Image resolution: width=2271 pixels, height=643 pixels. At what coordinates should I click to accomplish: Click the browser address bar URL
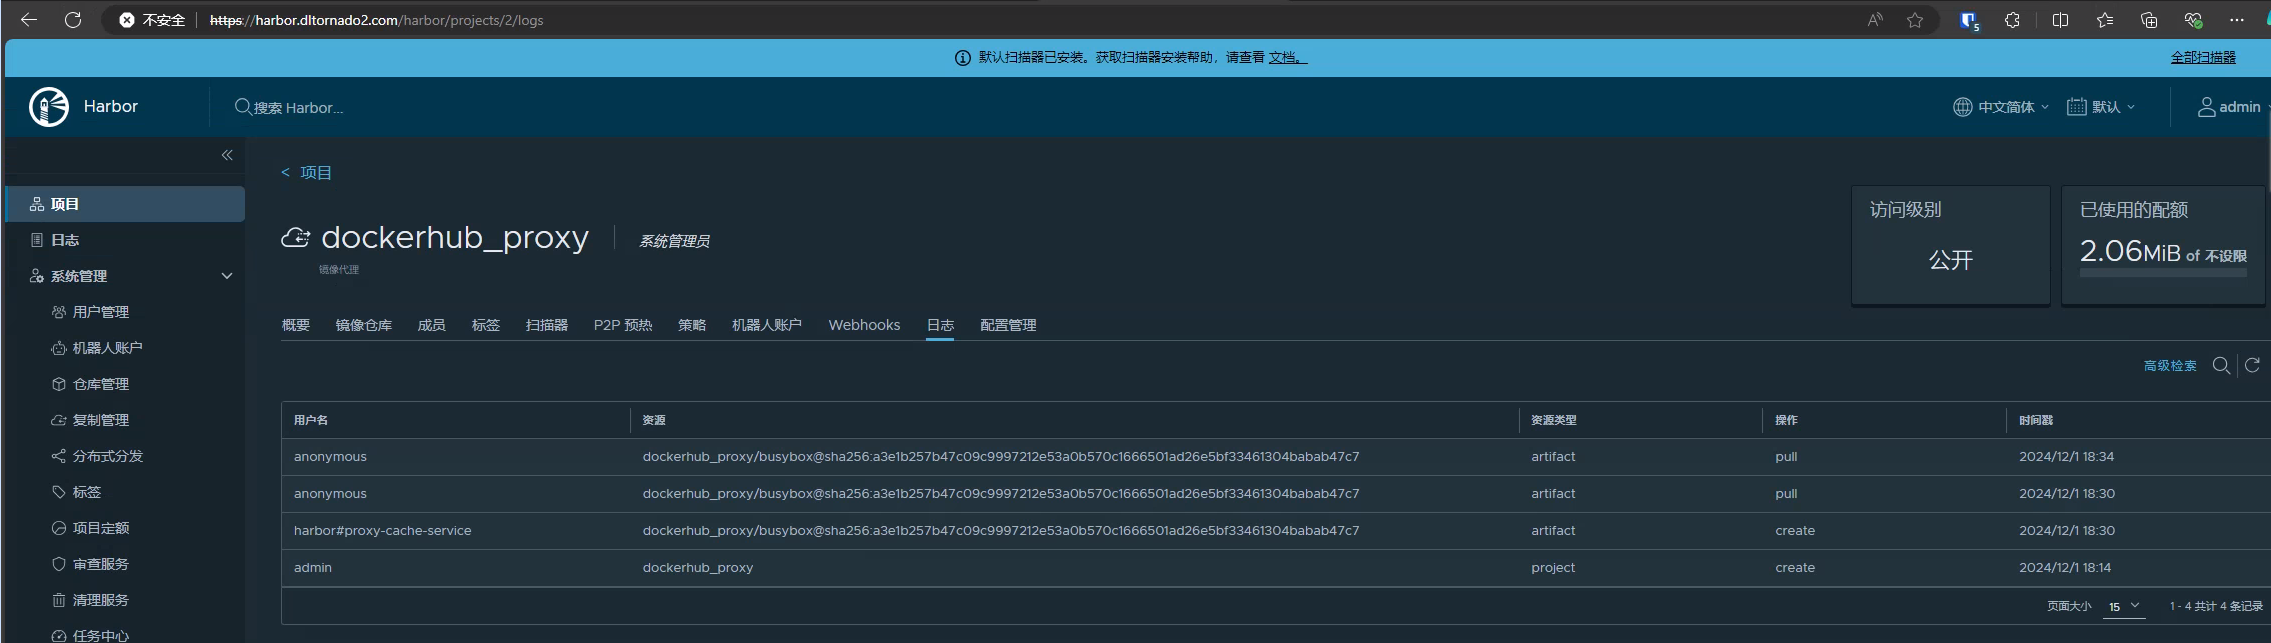tap(377, 20)
